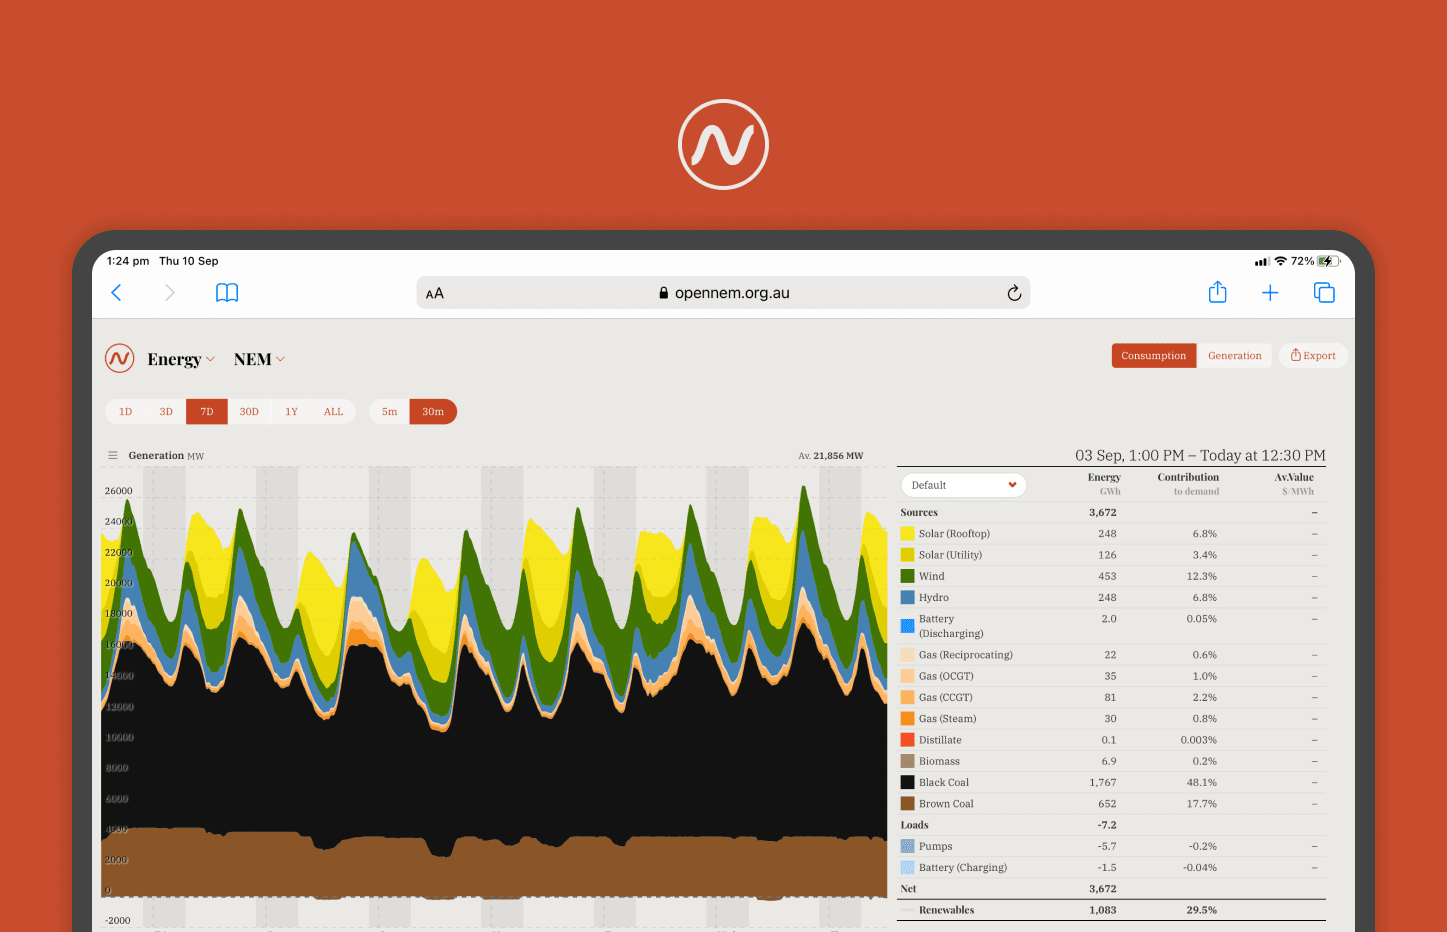Select the ALL range
The image size is (1447, 932).
[333, 412]
